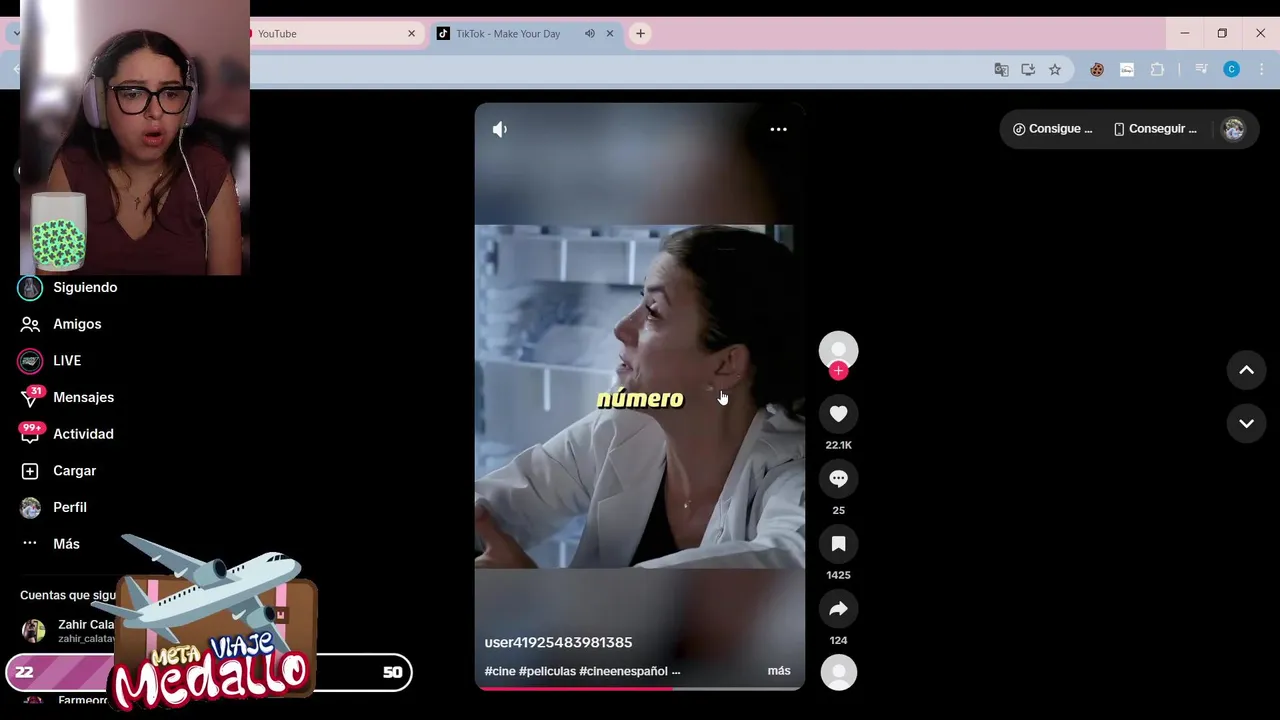Open the video three-dot options menu
Image resolution: width=1280 pixels, height=720 pixels.
[778, 129]
